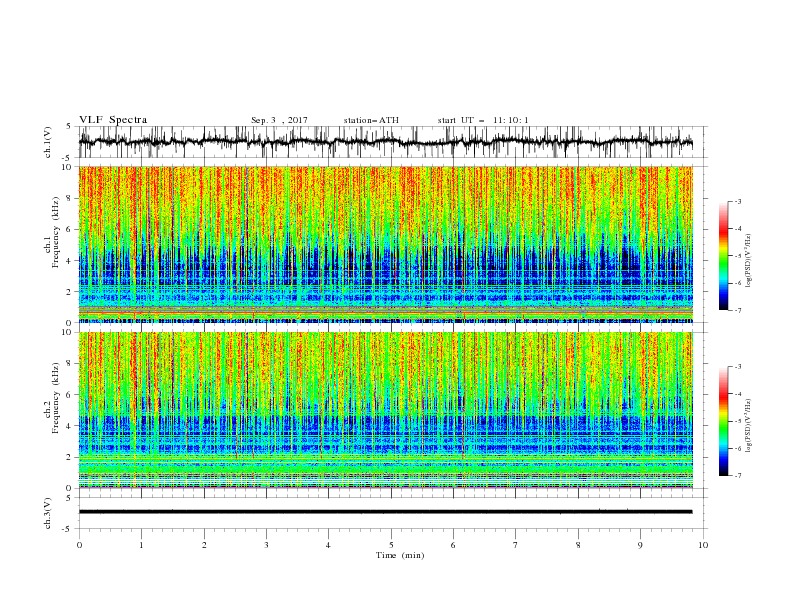
Task: Click the '-7' tick on the lower colorbar
Action: coord(737,476)
